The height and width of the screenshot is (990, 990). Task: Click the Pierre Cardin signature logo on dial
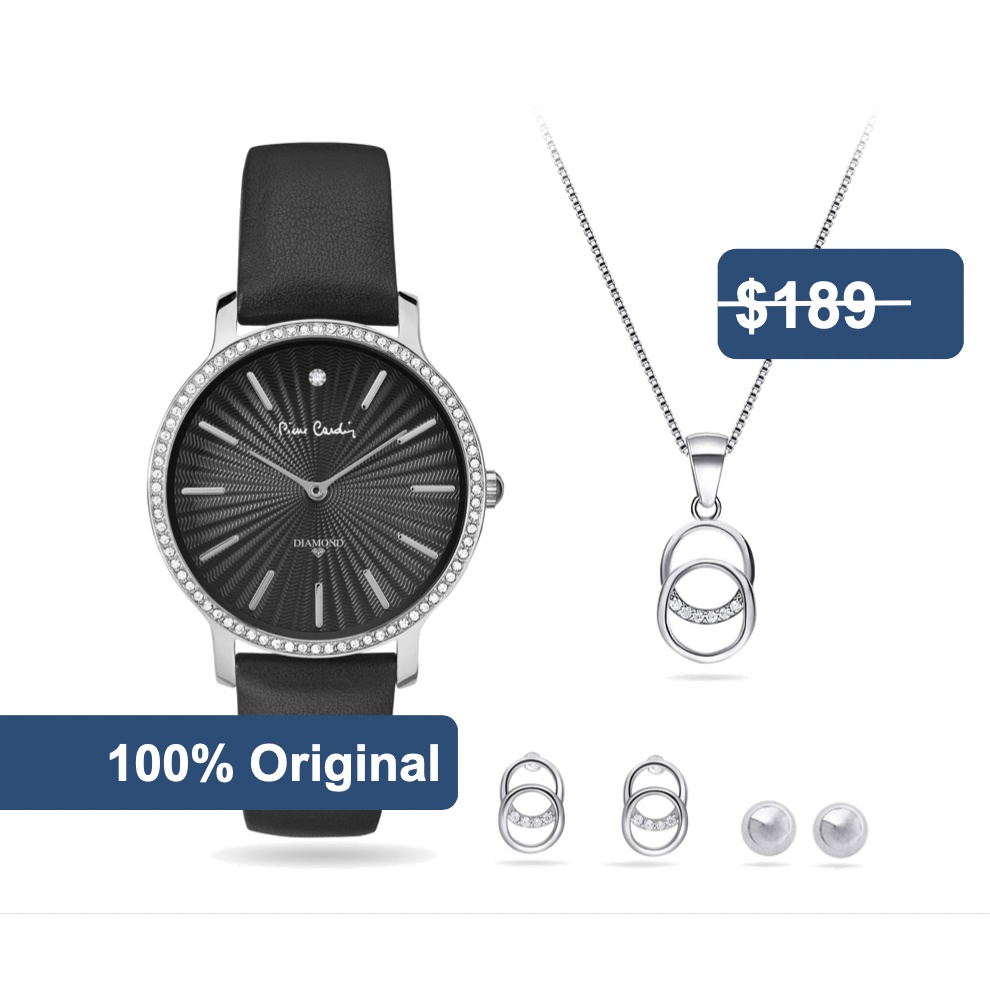click(x=318, y=429)
